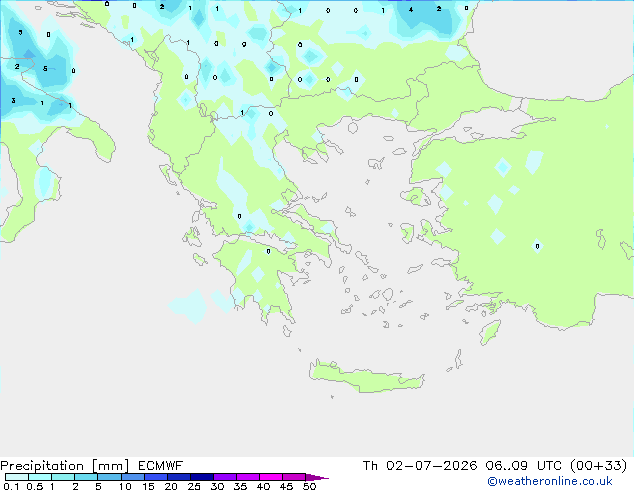
Task: Click the legend value label "15"
Action: (148, 486)
